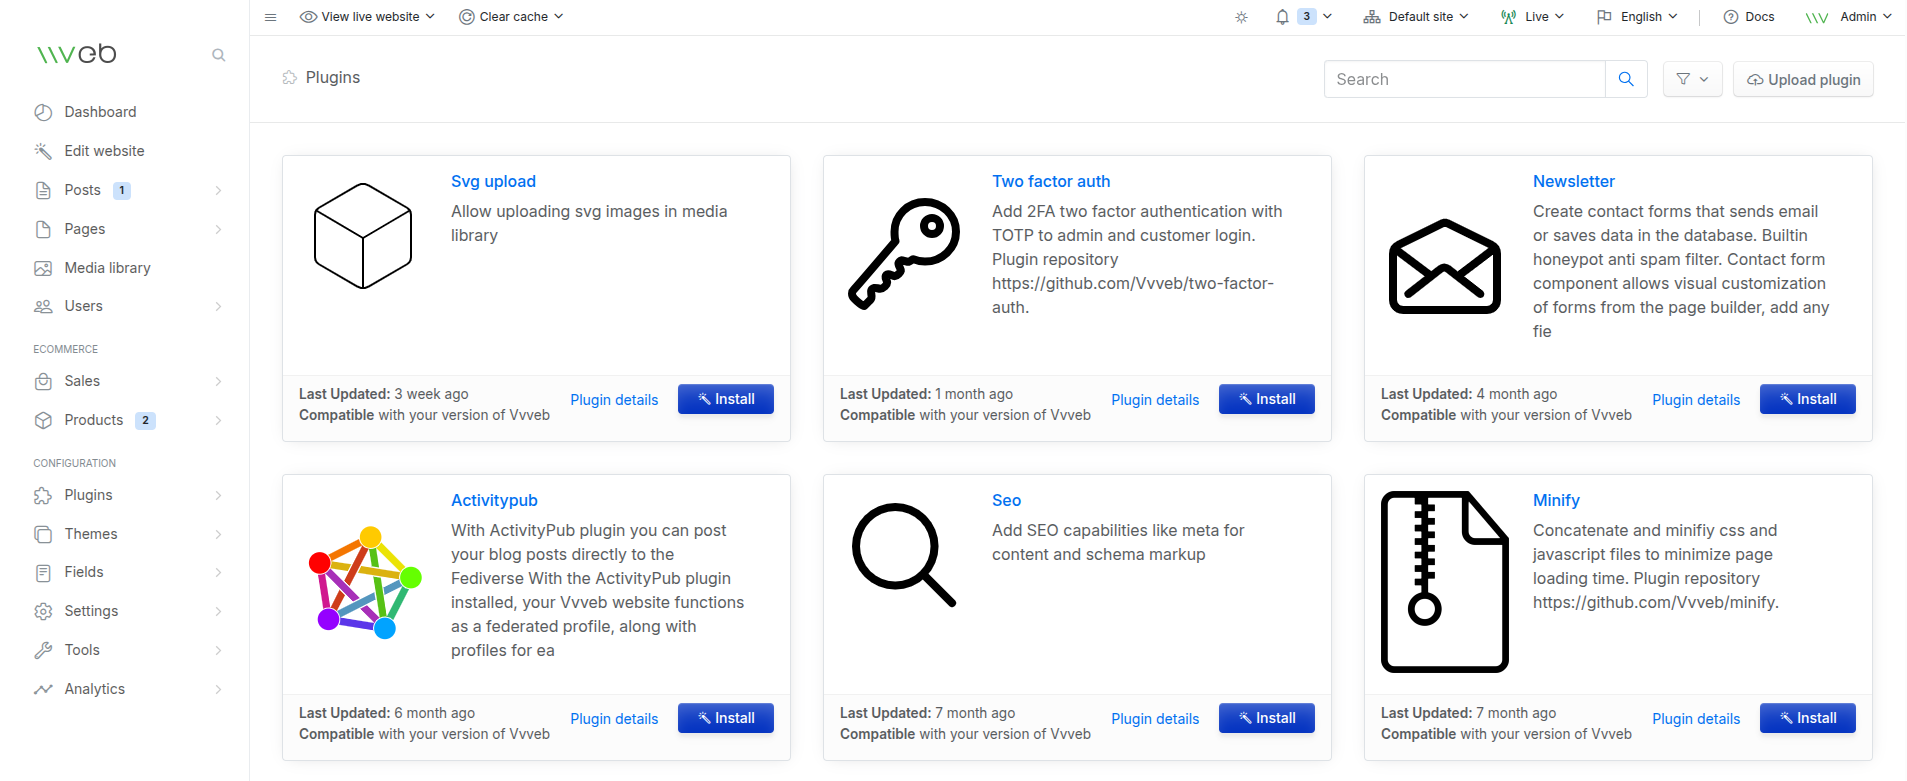Click the sidebar search magnifier icon
Viewport: 1907px width, 781px height.
[218, 55]
